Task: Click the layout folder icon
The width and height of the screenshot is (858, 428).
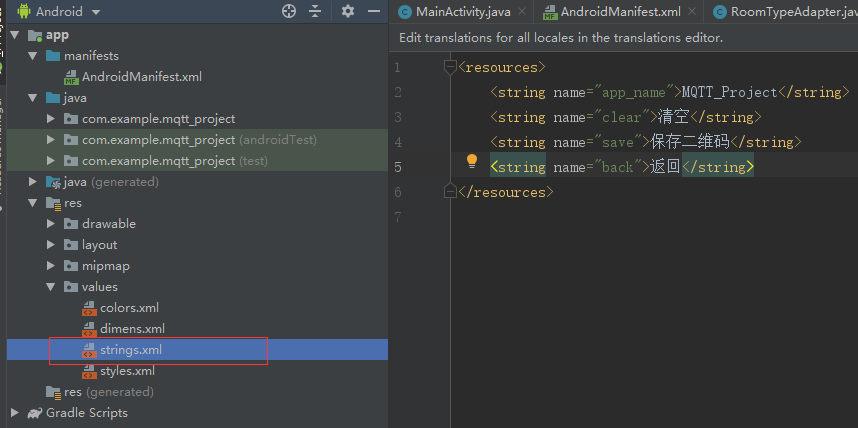Action: tap(71, 245)
